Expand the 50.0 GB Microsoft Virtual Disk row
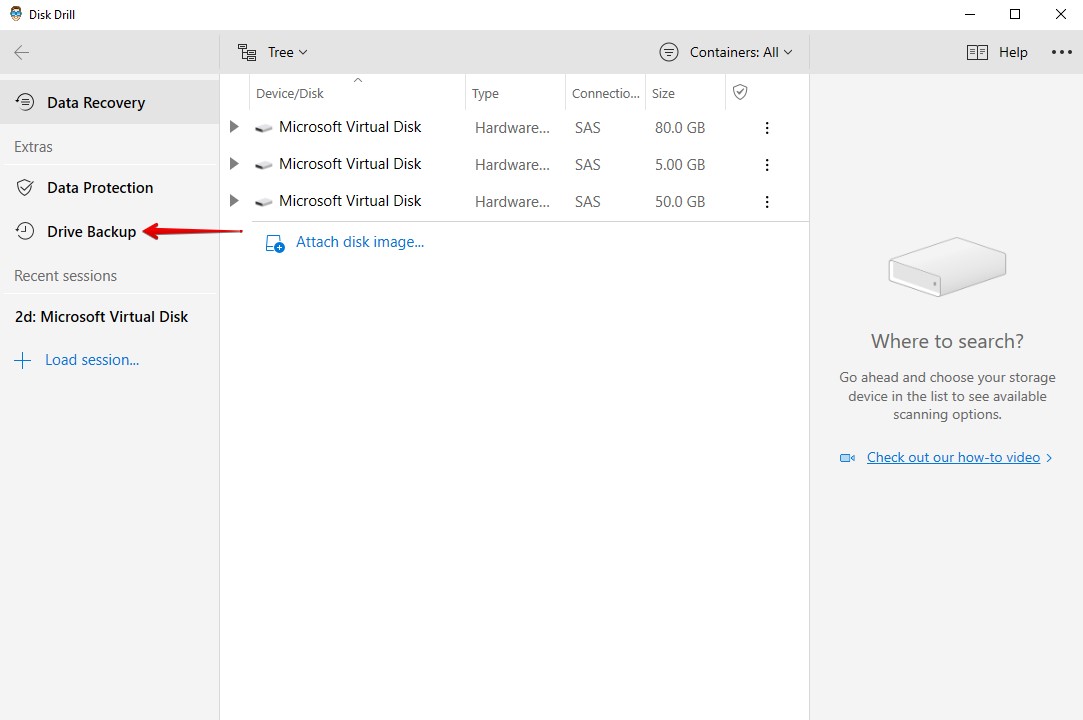This screenshot has width=1083, height=720. coord(234,201)
